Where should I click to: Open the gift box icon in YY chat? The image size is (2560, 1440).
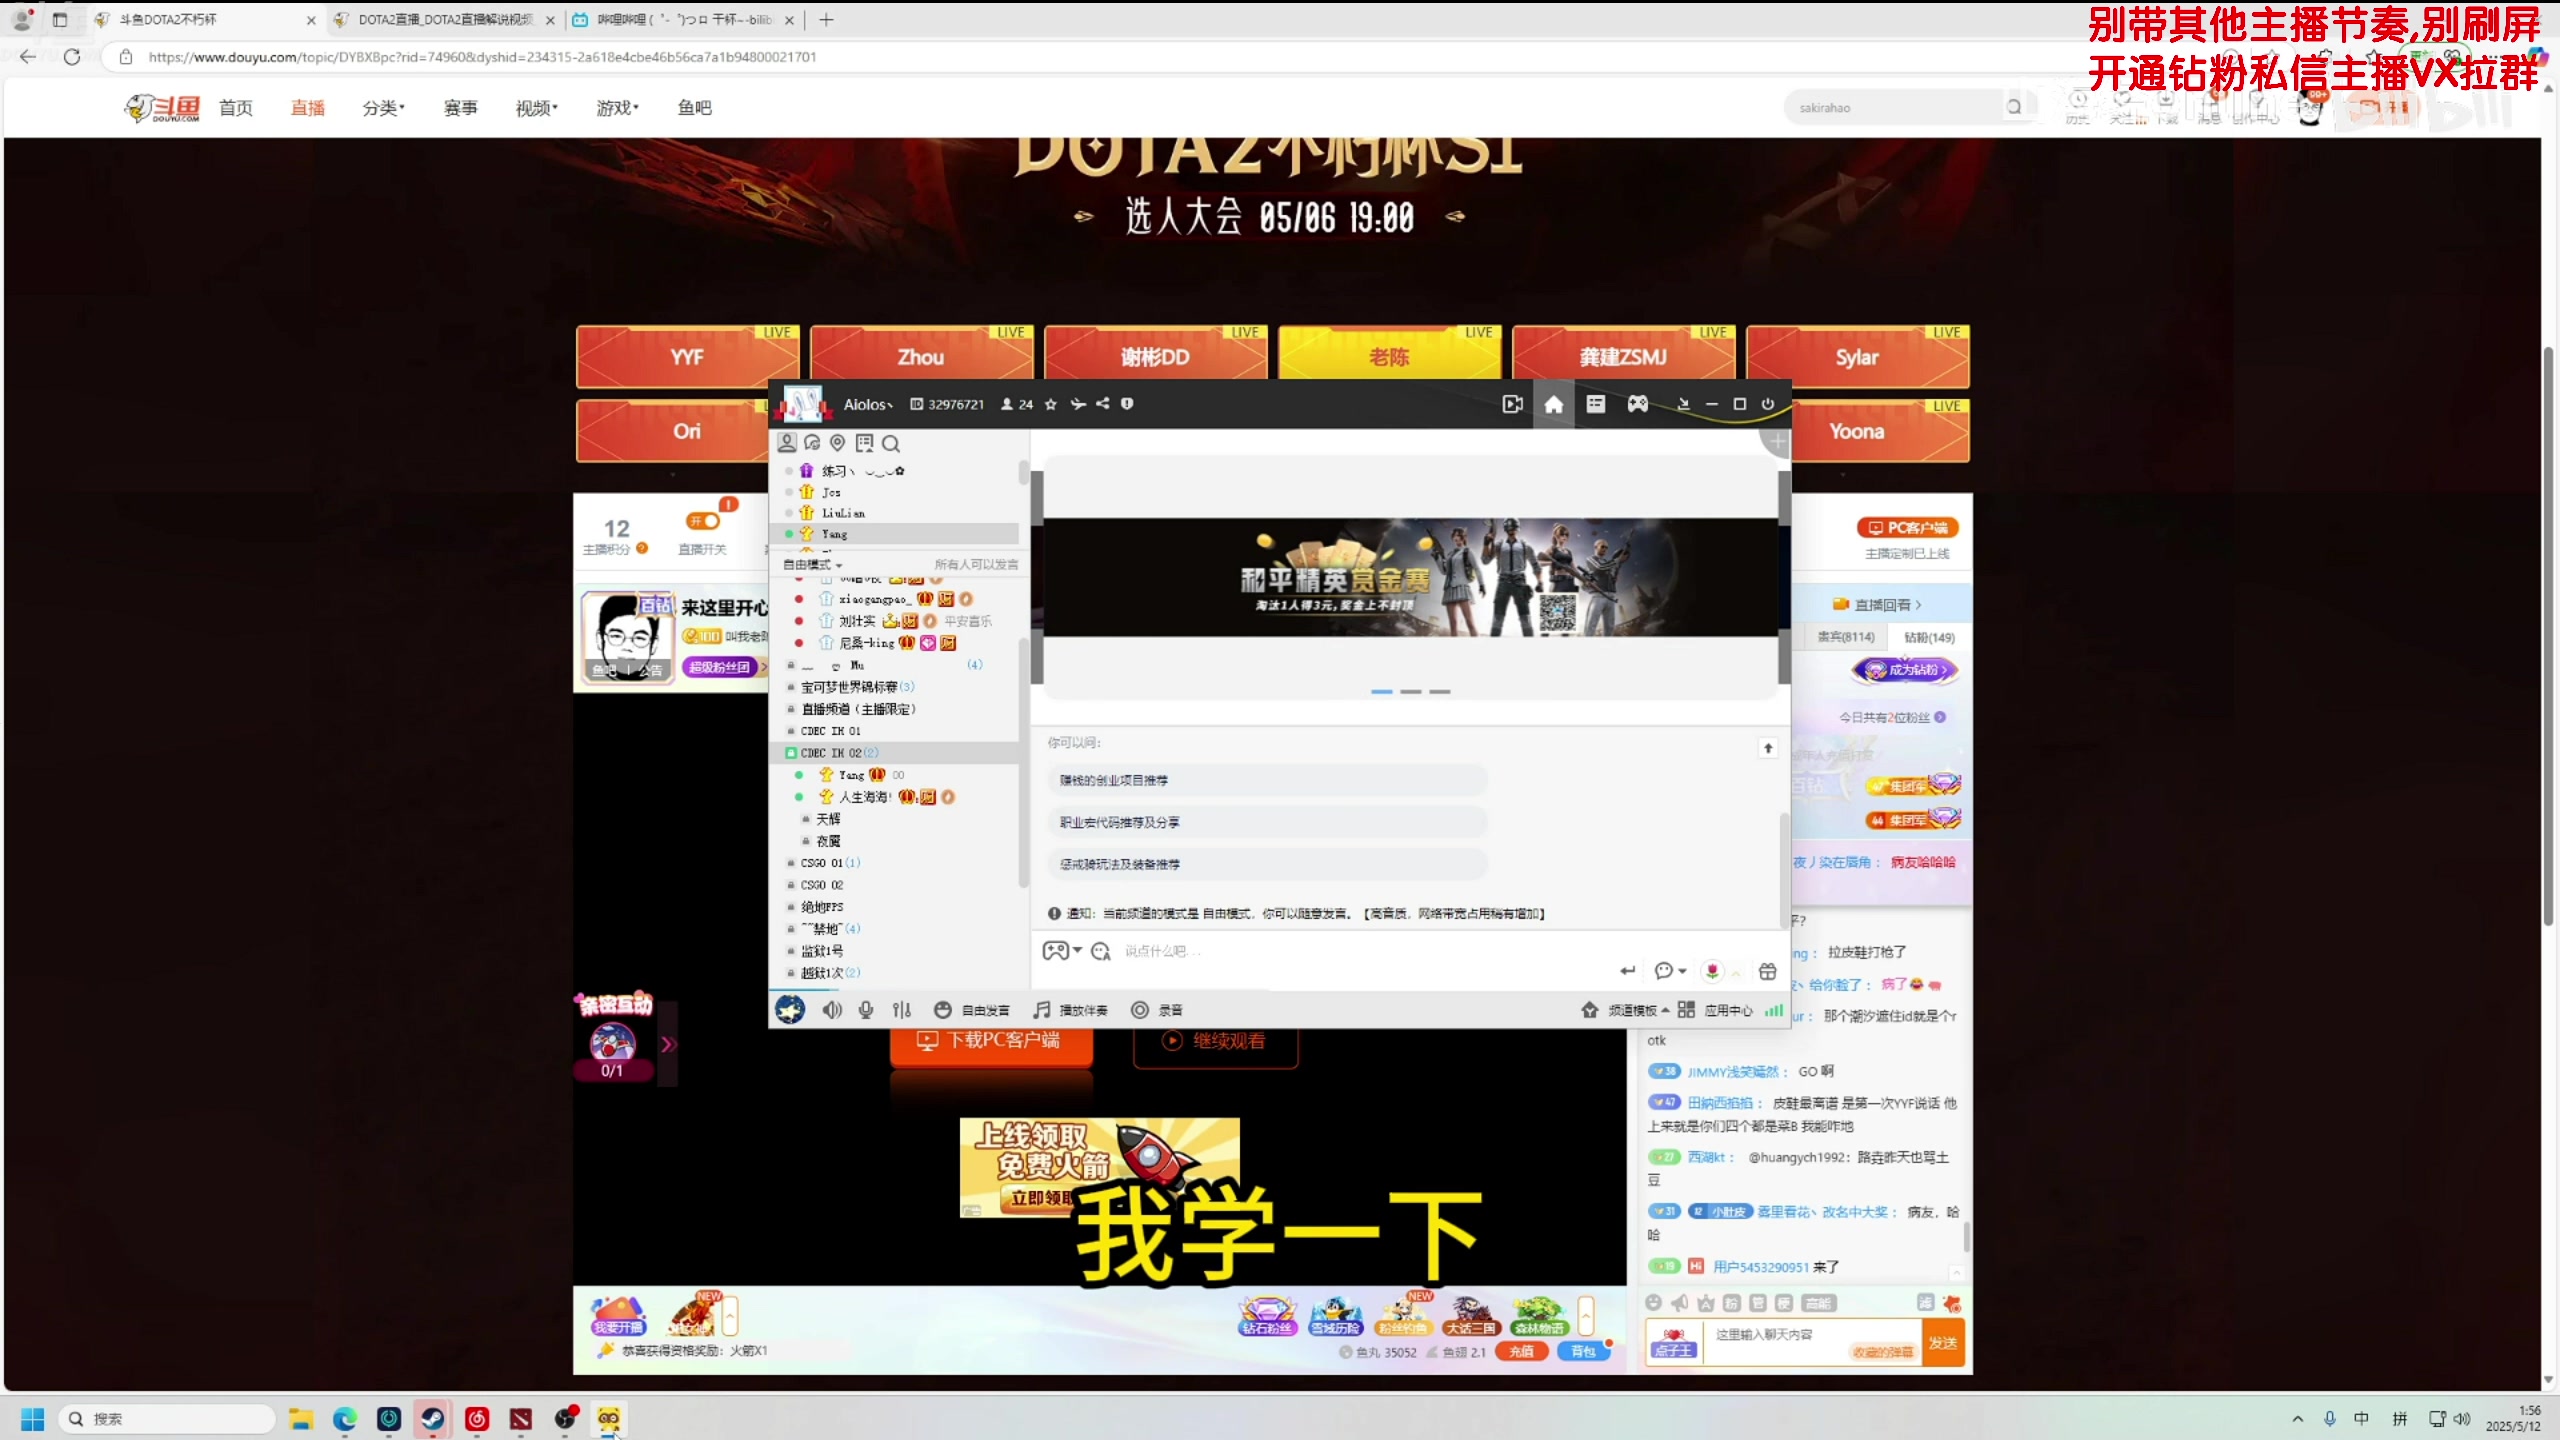[x=1767, y=971]
